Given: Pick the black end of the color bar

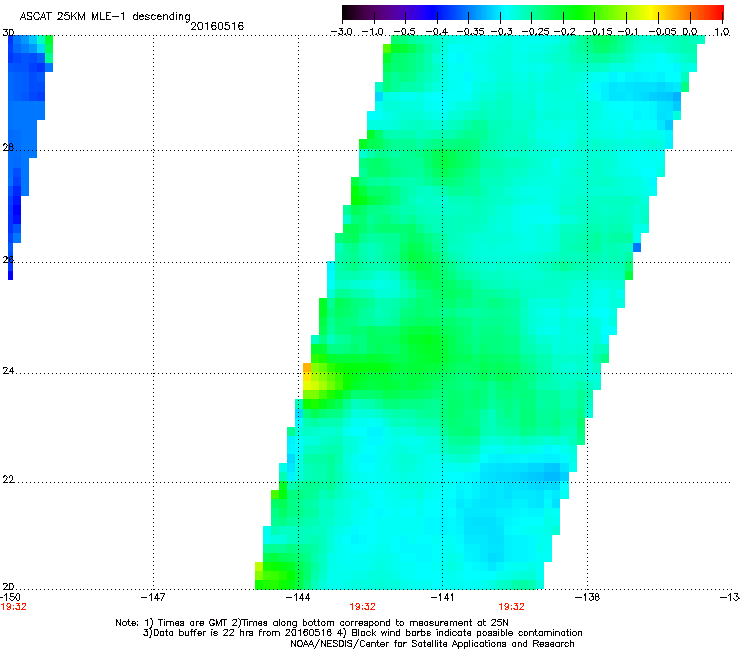Looking at the screenshot, I should pyautogui.click(x=348, y=12).
